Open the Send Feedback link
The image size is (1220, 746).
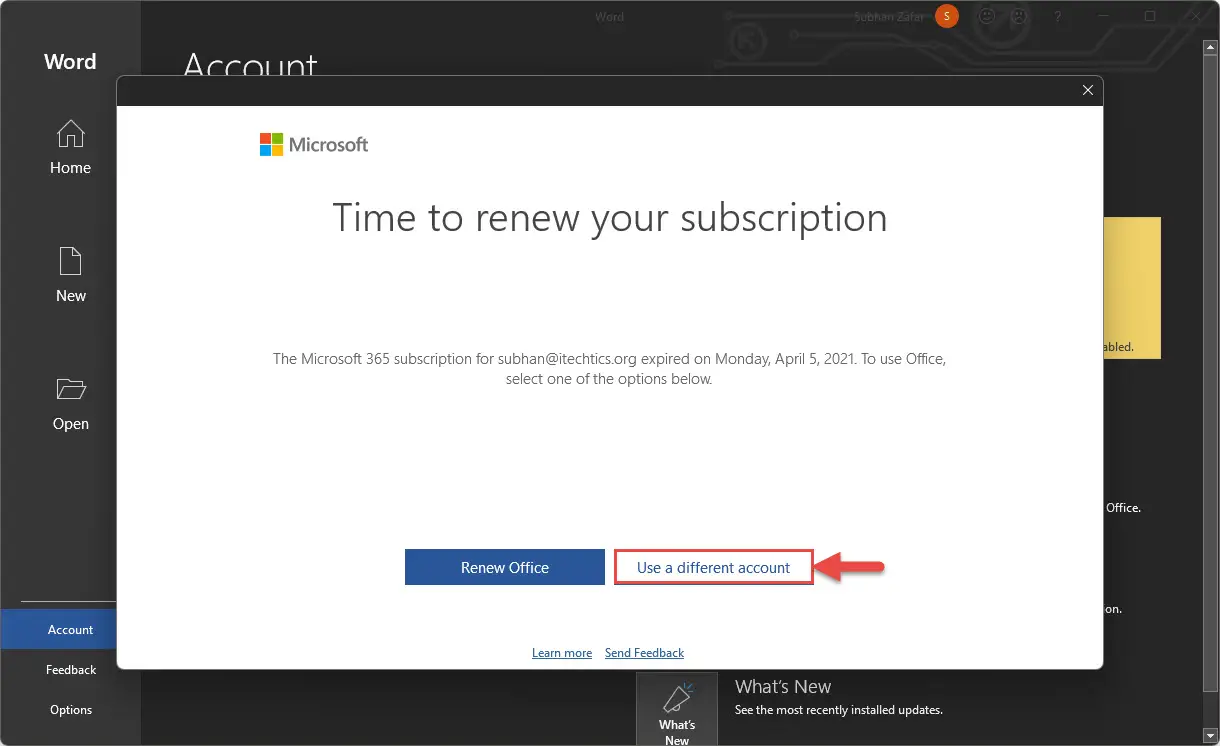click(644, 653)
